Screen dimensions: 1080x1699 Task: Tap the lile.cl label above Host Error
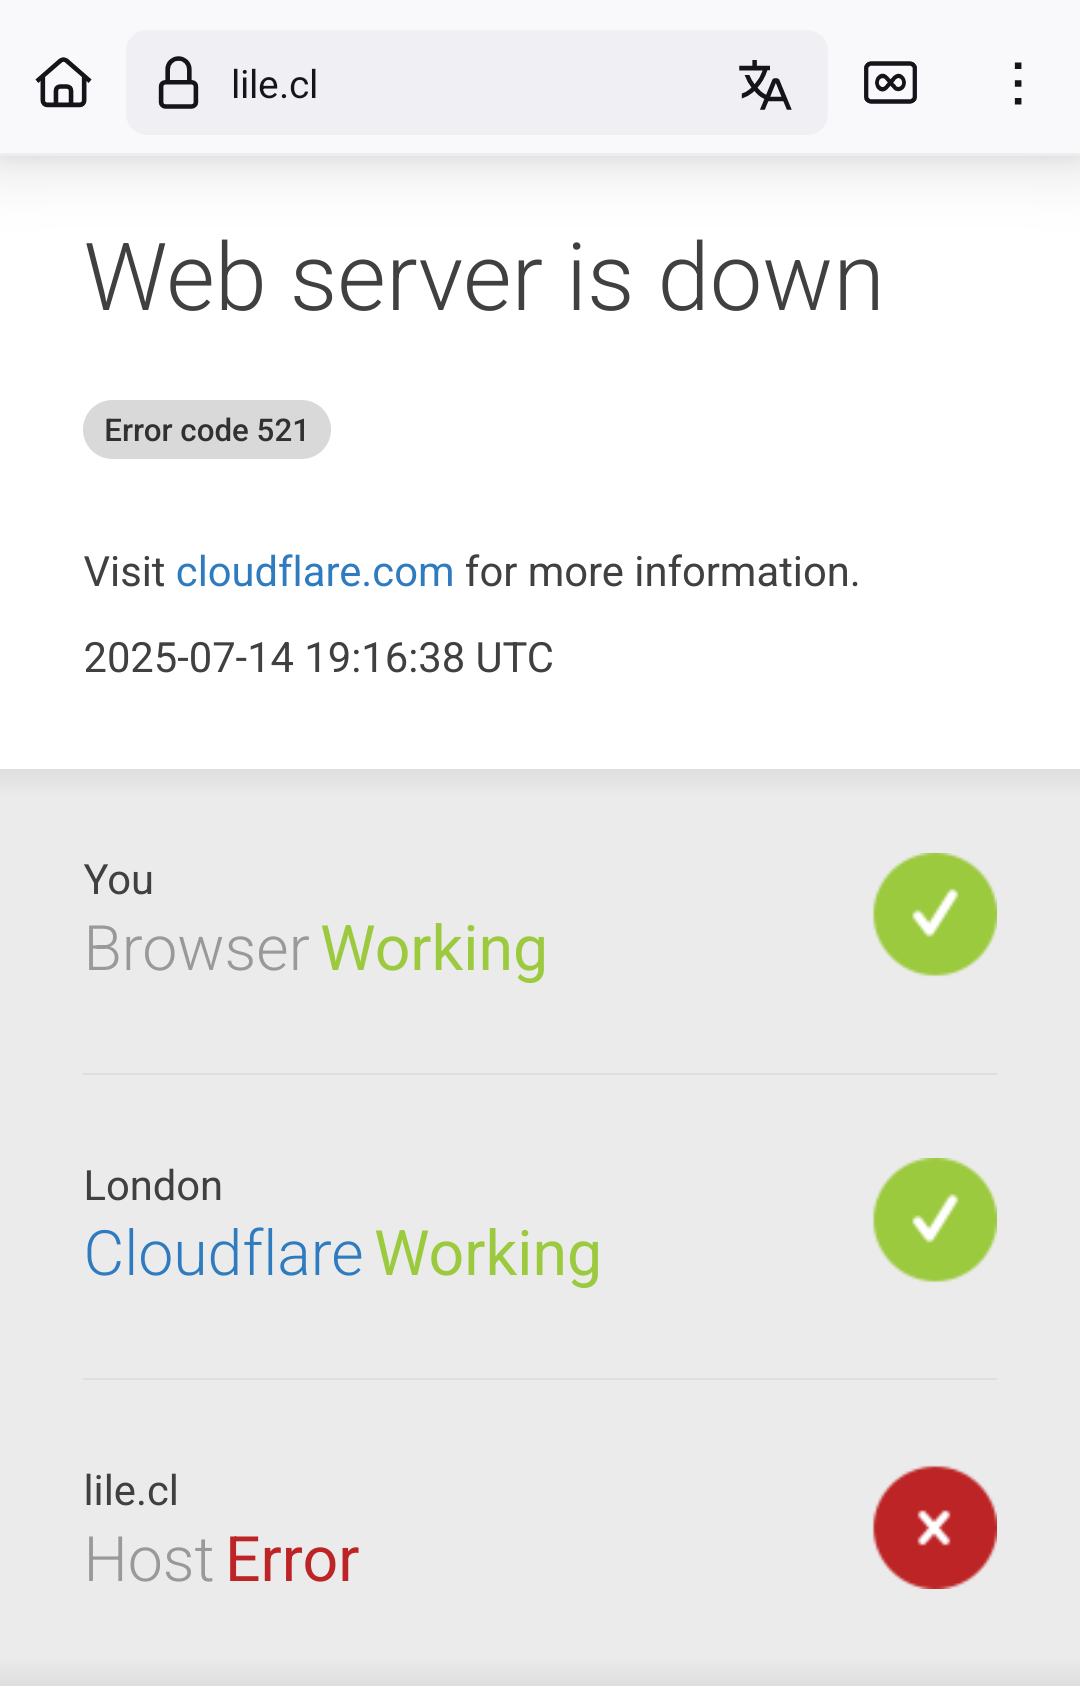(x=131, y=1491)
